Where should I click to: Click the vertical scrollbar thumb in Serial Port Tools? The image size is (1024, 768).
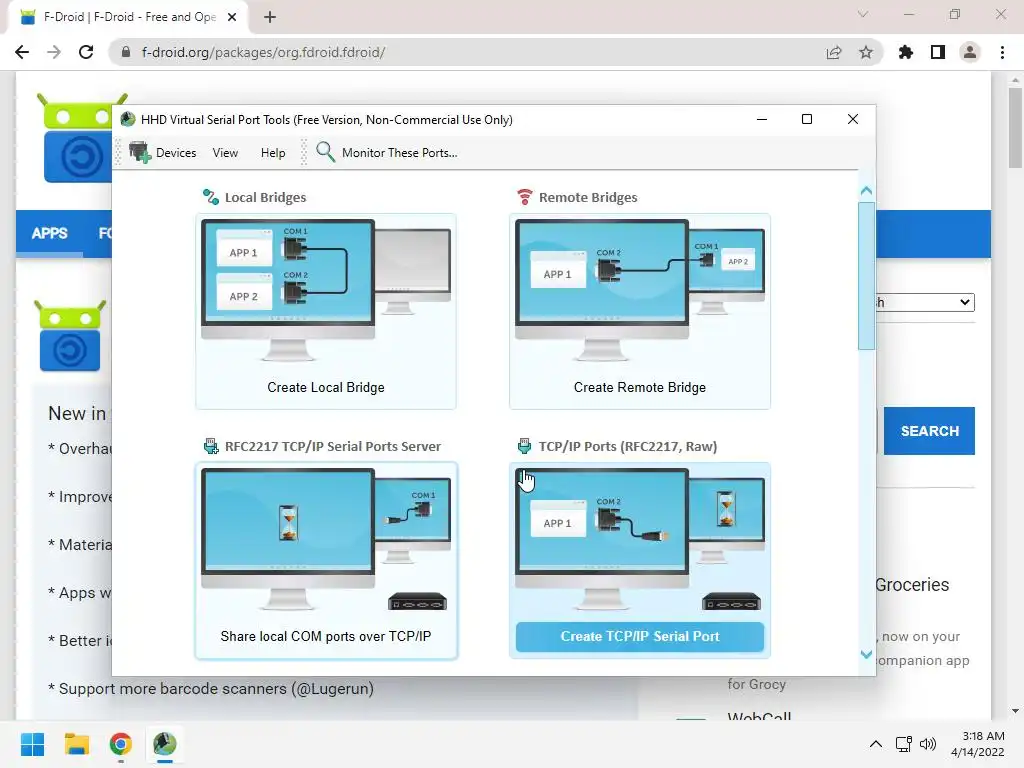(867, 276)
